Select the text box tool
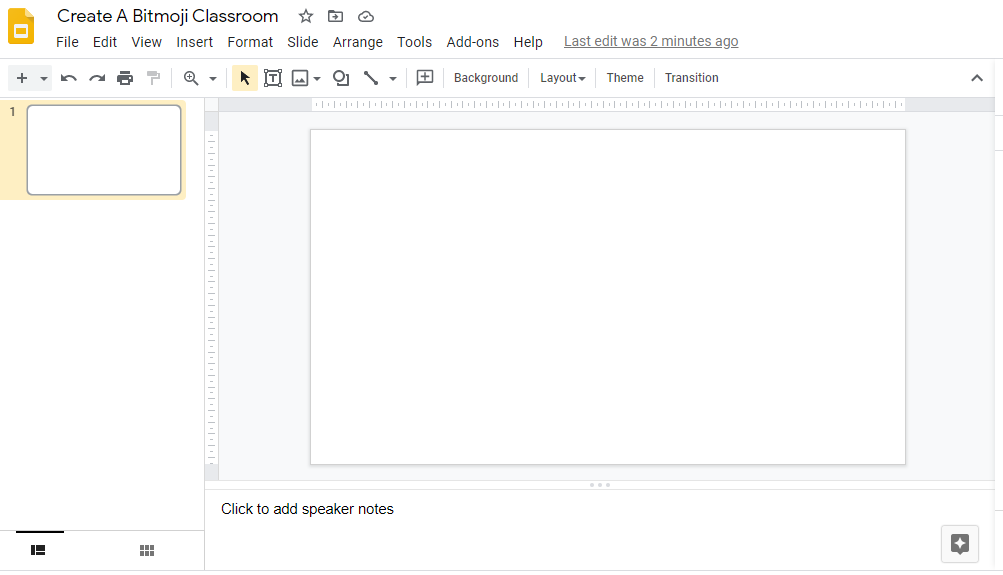This screenshot has height=575, width=1003. [273, 78]
